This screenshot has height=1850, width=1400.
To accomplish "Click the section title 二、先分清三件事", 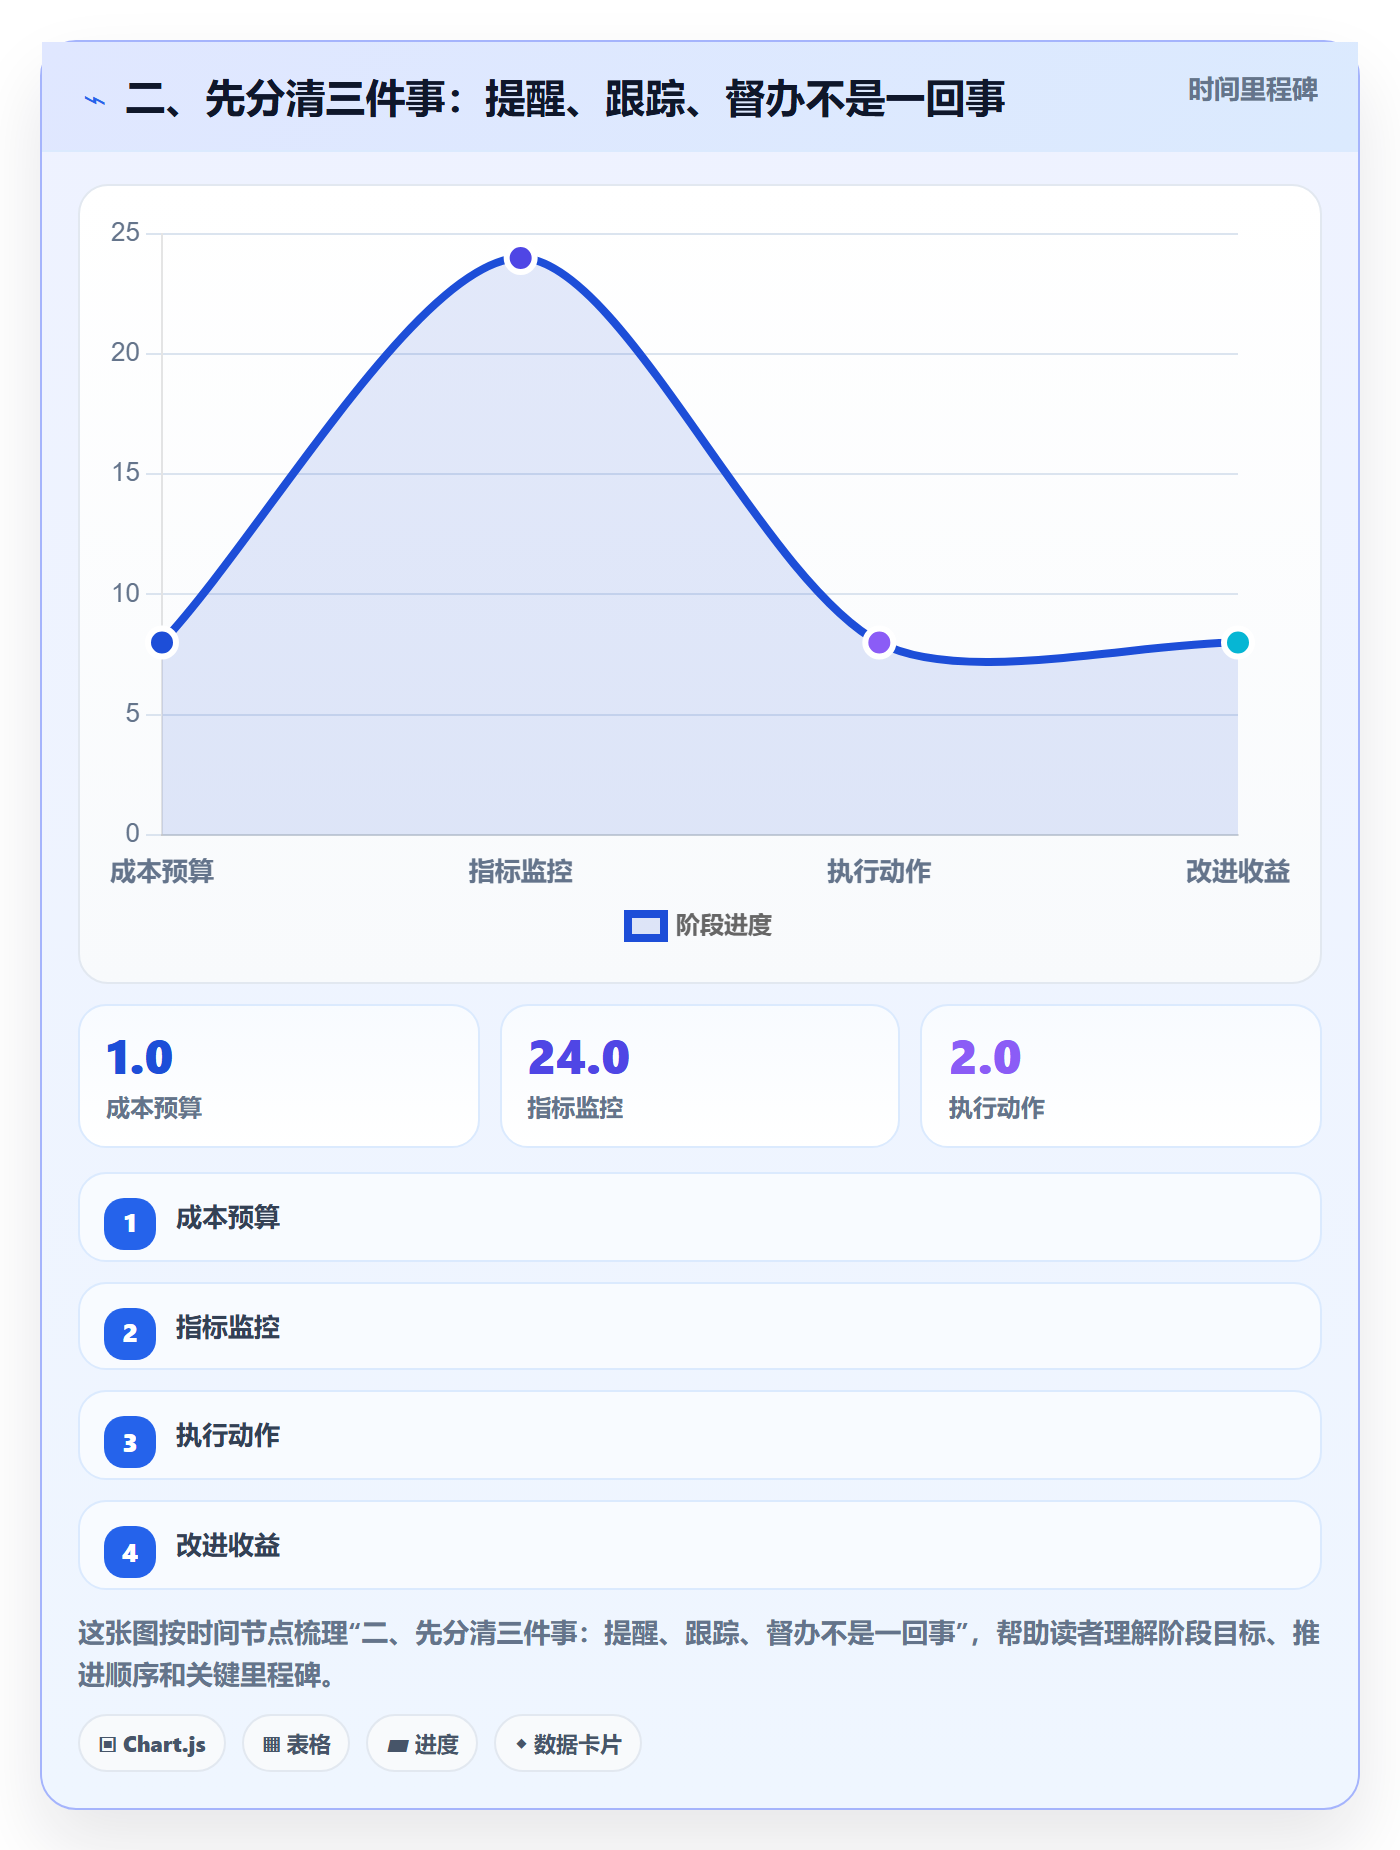I will tap(565, 99).
